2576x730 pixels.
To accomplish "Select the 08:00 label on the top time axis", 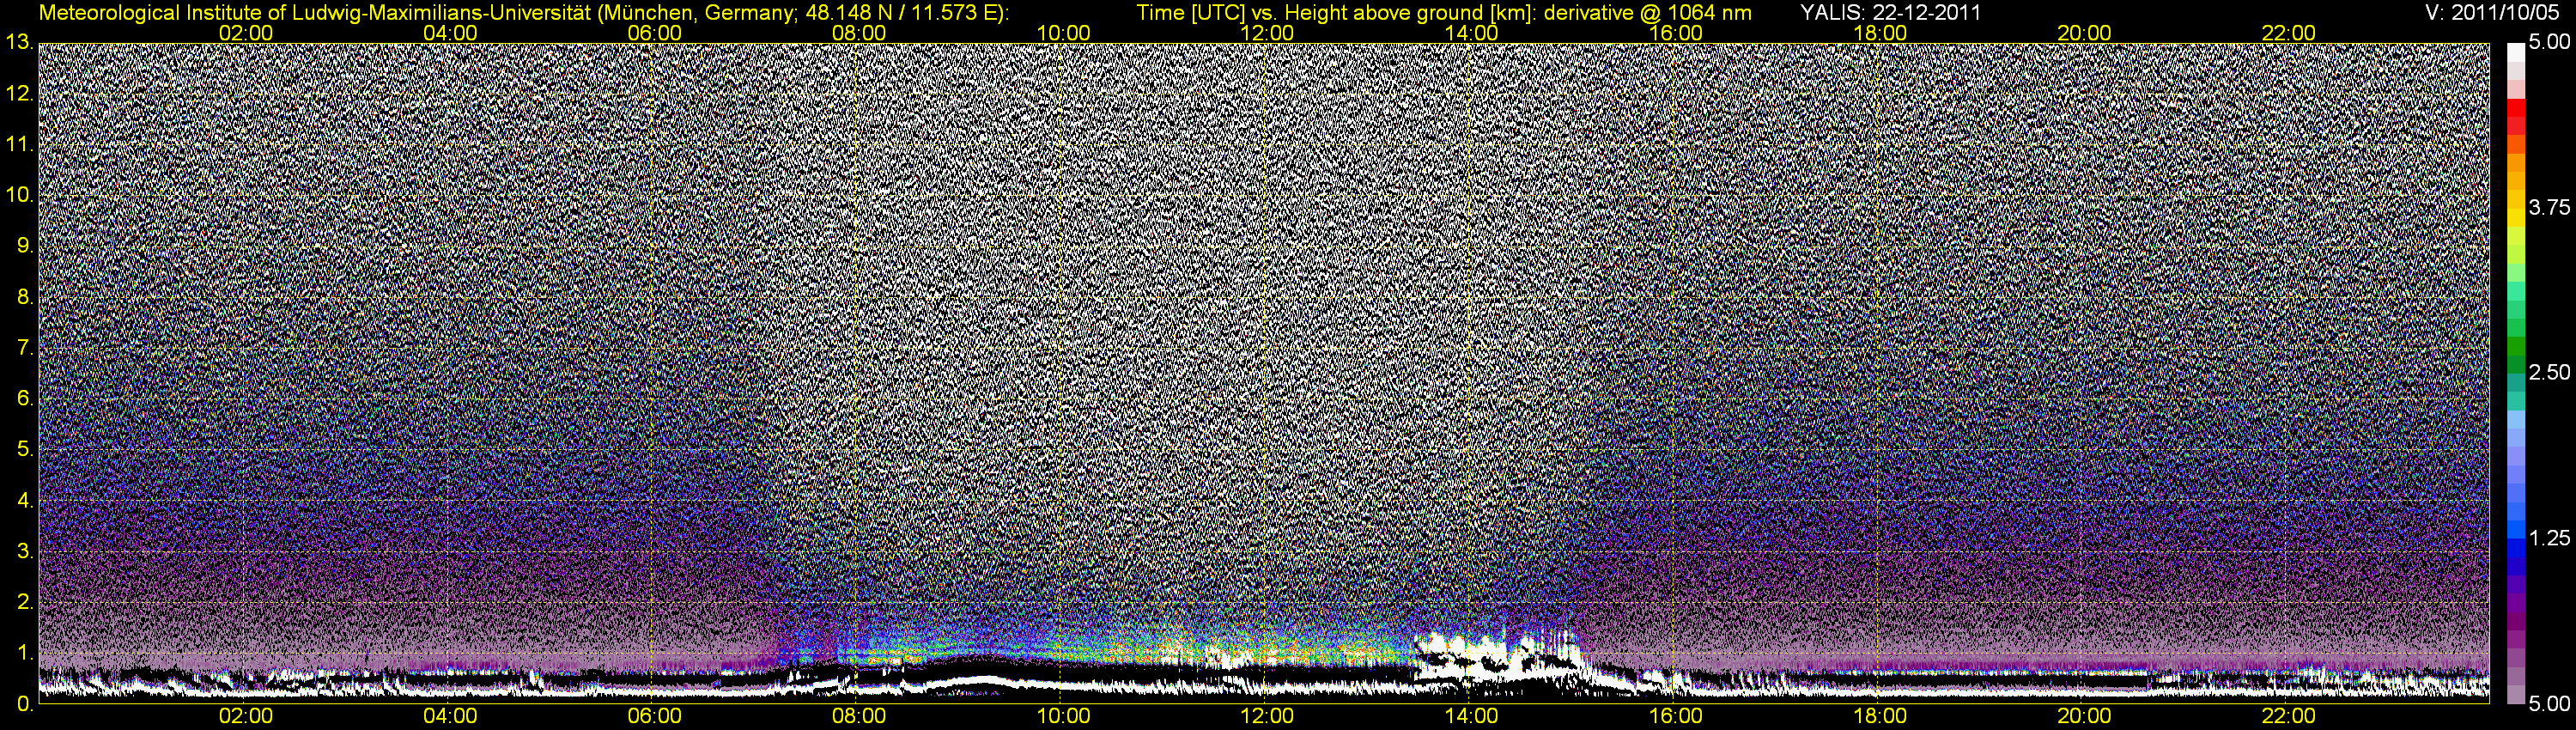I will [859, 33].
